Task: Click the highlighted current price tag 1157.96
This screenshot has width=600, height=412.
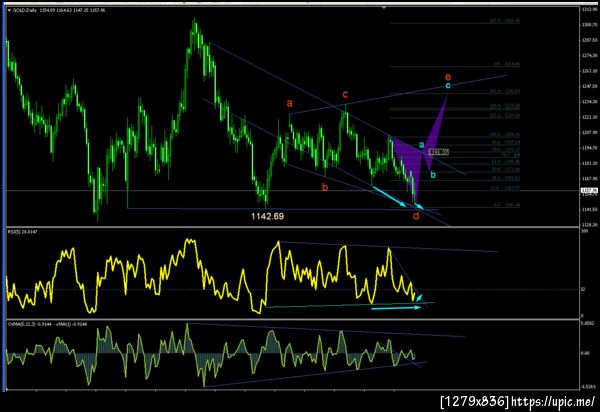Action: click(x=590, y=190)
